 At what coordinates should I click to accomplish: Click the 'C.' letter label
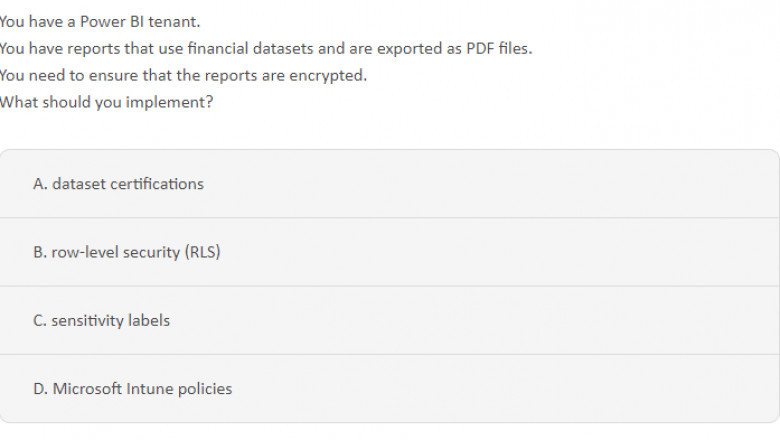pos(40,320)
